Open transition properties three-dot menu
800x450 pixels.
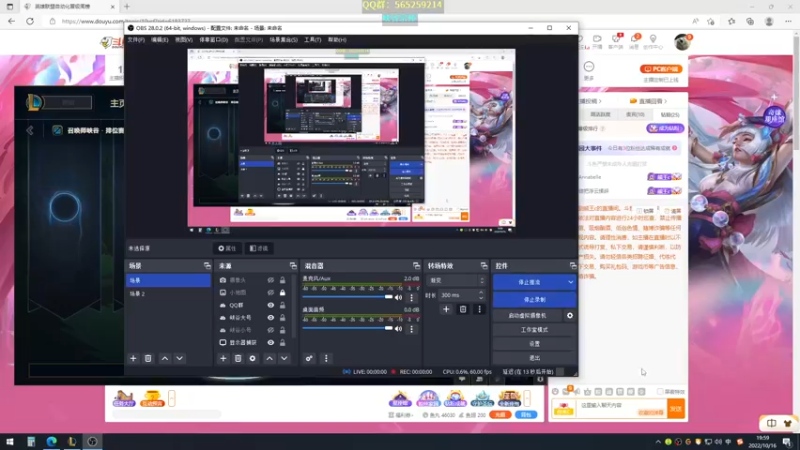point(479,309)
